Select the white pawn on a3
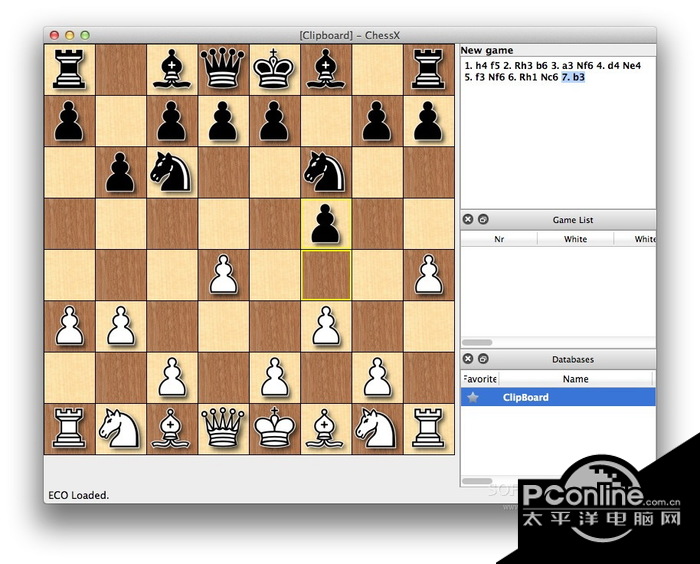 [70, 326]
